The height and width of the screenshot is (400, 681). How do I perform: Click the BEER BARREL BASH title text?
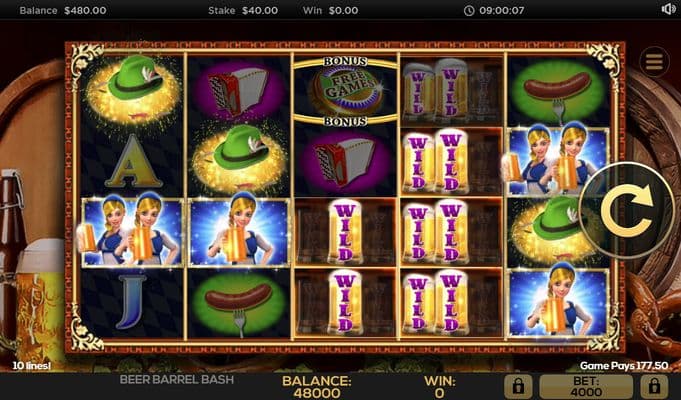click(176, 379)
